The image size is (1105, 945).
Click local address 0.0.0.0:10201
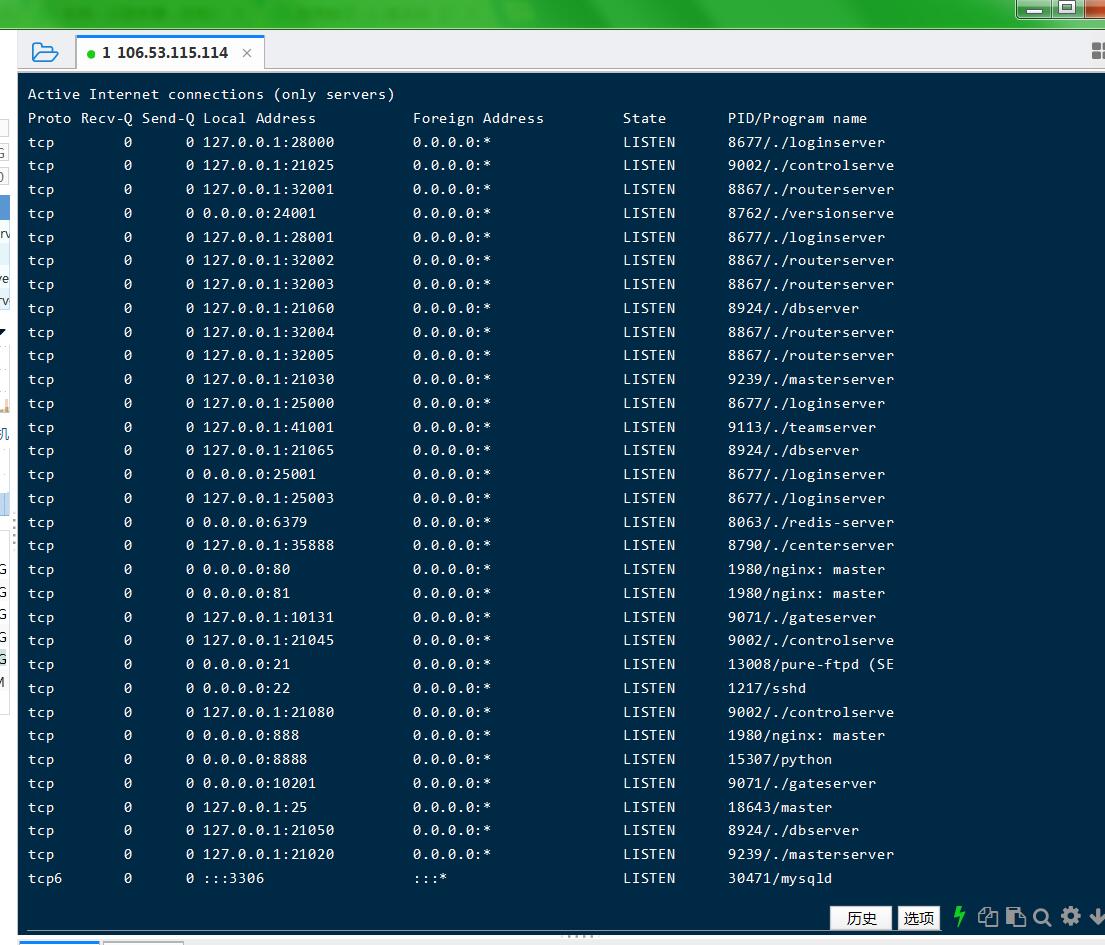pos(259,784)
